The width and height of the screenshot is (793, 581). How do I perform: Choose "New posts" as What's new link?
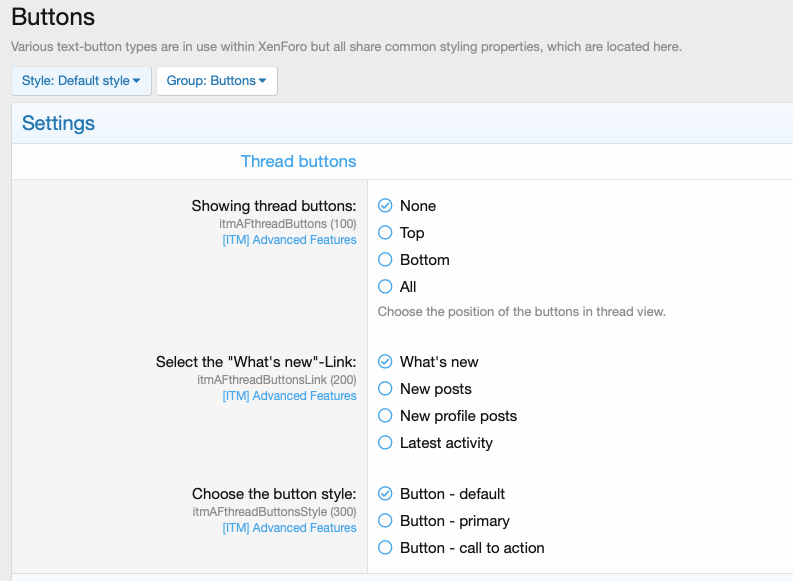385,389
